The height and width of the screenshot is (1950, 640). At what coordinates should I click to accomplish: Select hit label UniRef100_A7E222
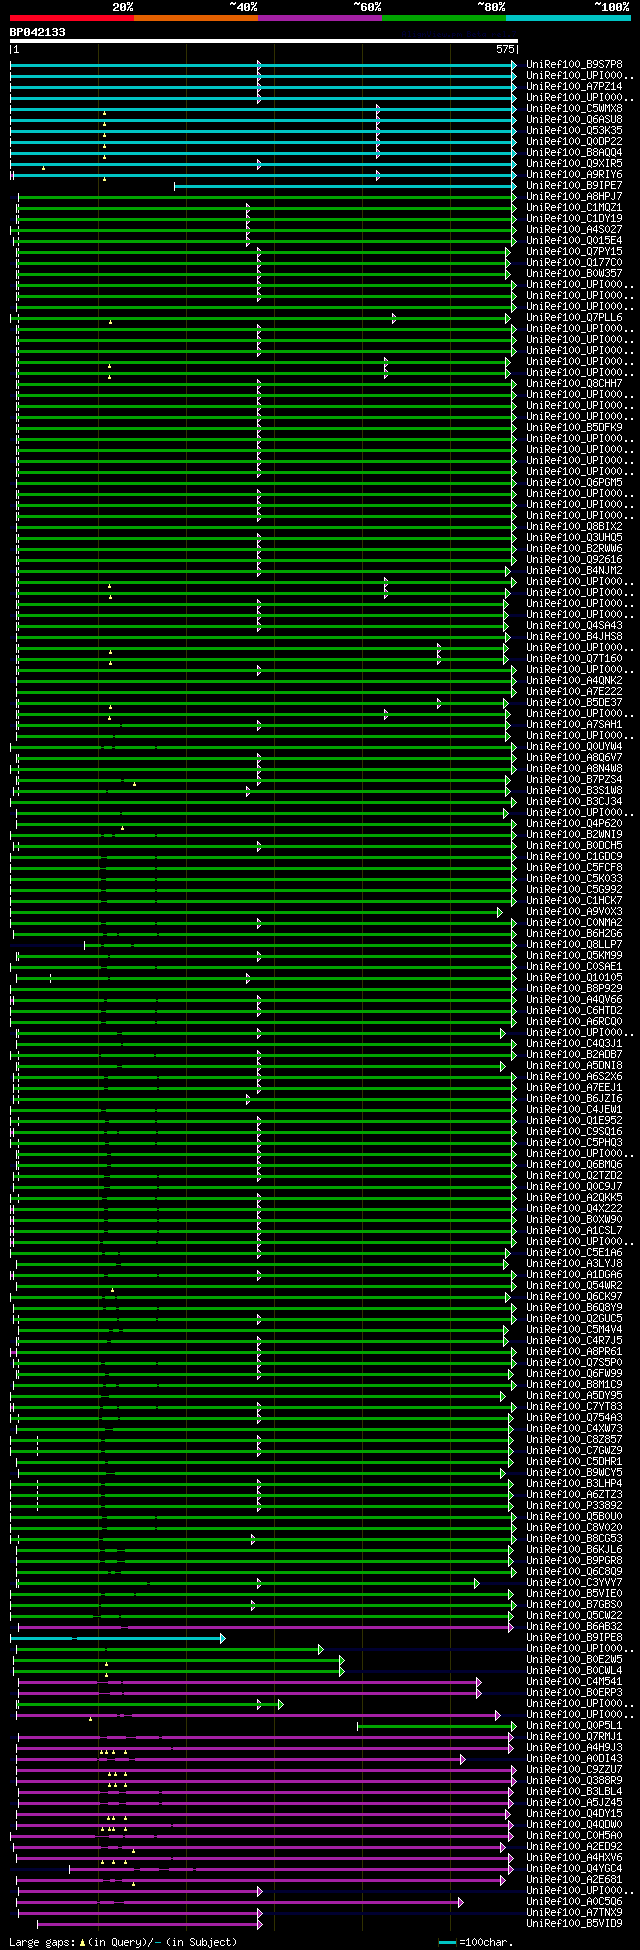click(574, 692)
